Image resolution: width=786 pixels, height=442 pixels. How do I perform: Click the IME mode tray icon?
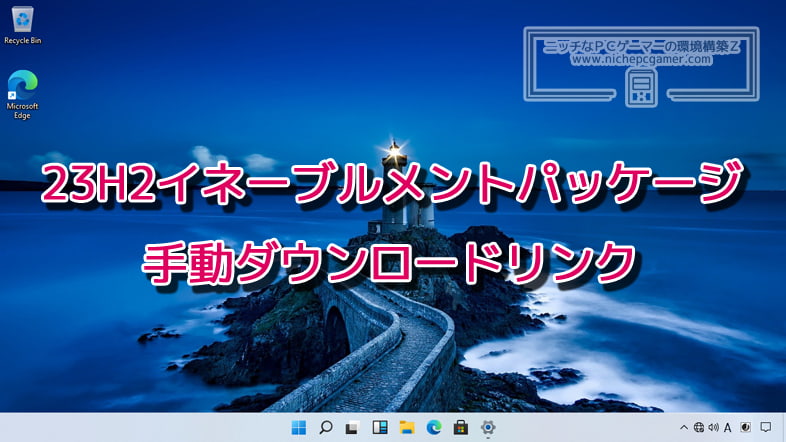click(x=745, y=427)
